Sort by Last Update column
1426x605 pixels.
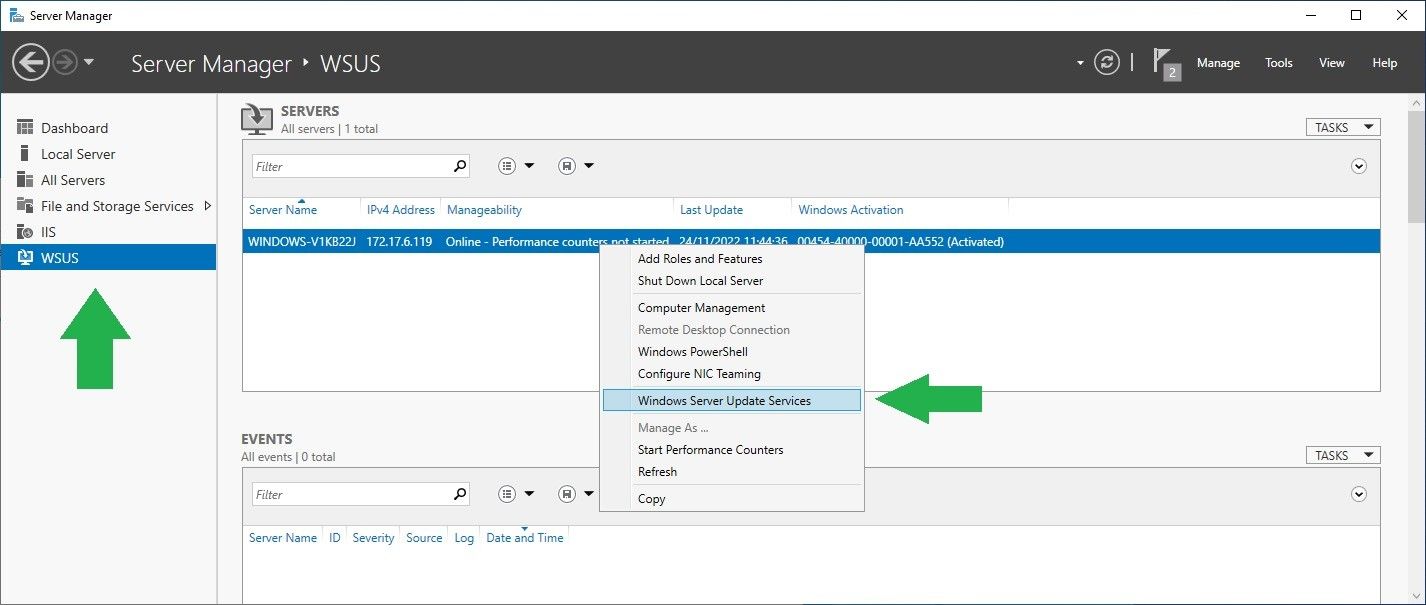tap(711, 210)
